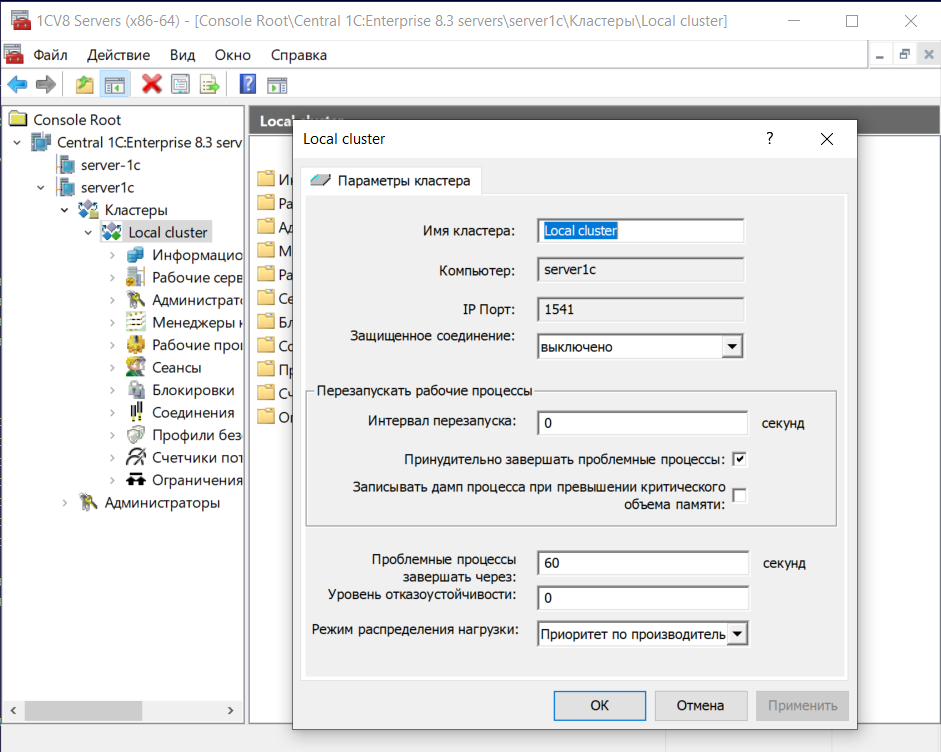
Task: Enable Записывать дамп процесса checkbox
Action: (739, 496)
